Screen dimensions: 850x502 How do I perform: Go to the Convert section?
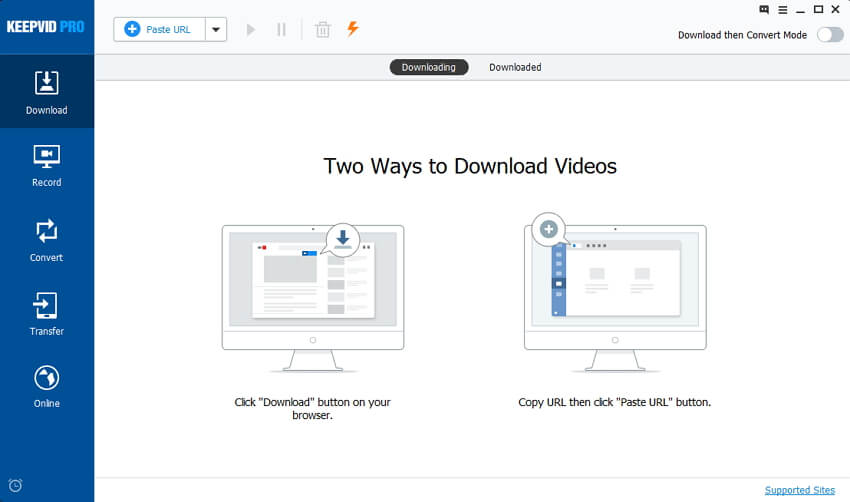pyautogui.click(x=47, y=240)
